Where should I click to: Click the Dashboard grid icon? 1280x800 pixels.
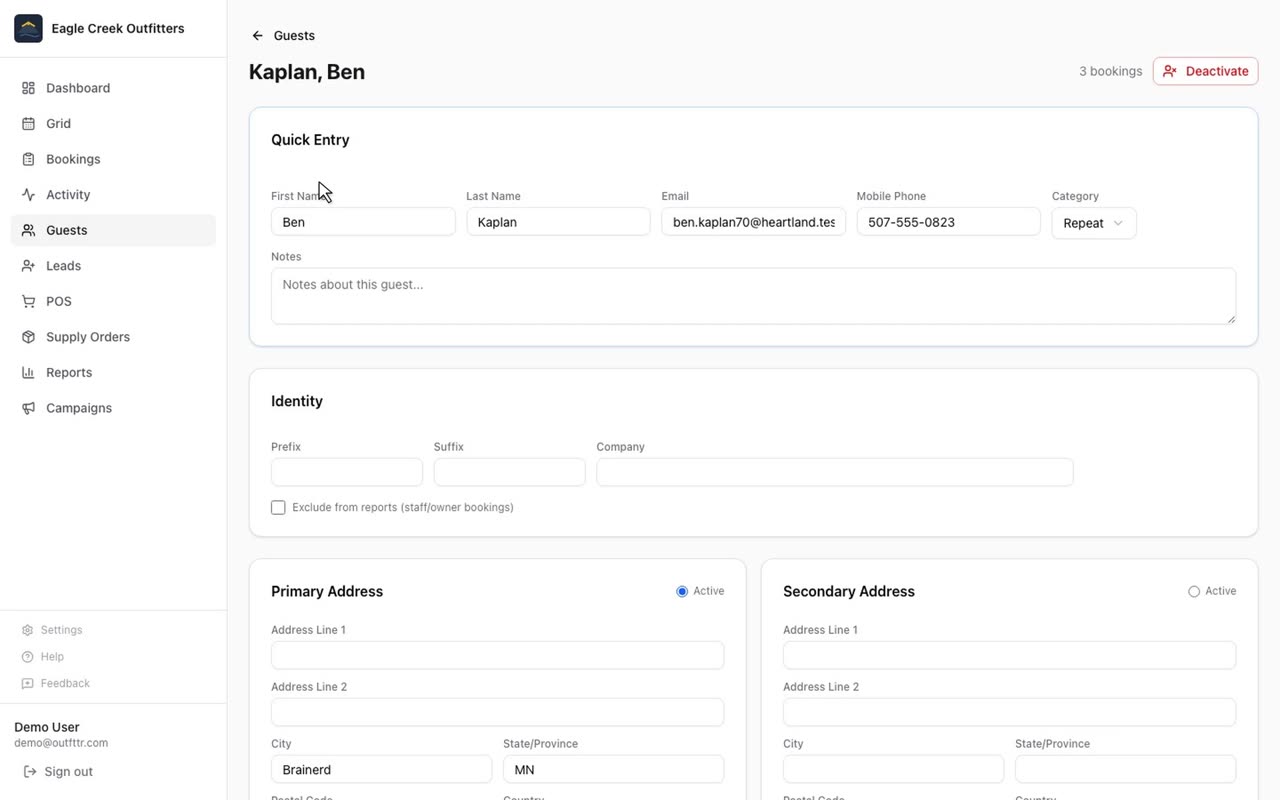tap(28, 88)
